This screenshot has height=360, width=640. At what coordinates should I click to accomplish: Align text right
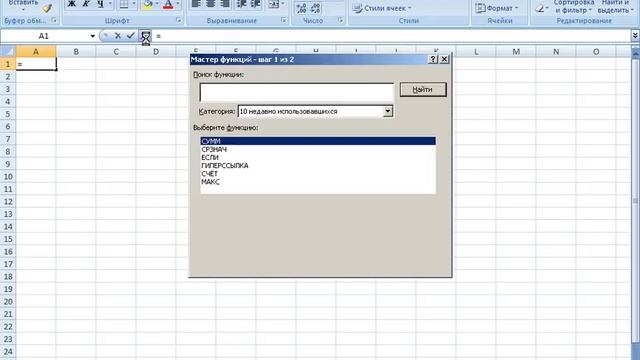225,4
